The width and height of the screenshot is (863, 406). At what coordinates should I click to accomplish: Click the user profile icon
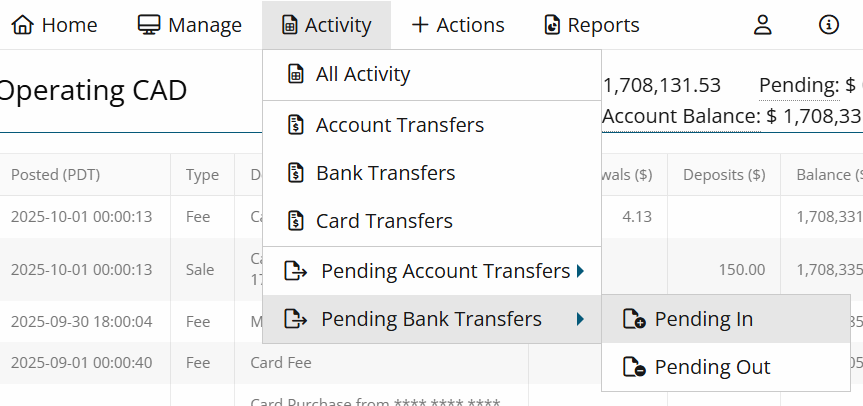[x=763, y=25]
